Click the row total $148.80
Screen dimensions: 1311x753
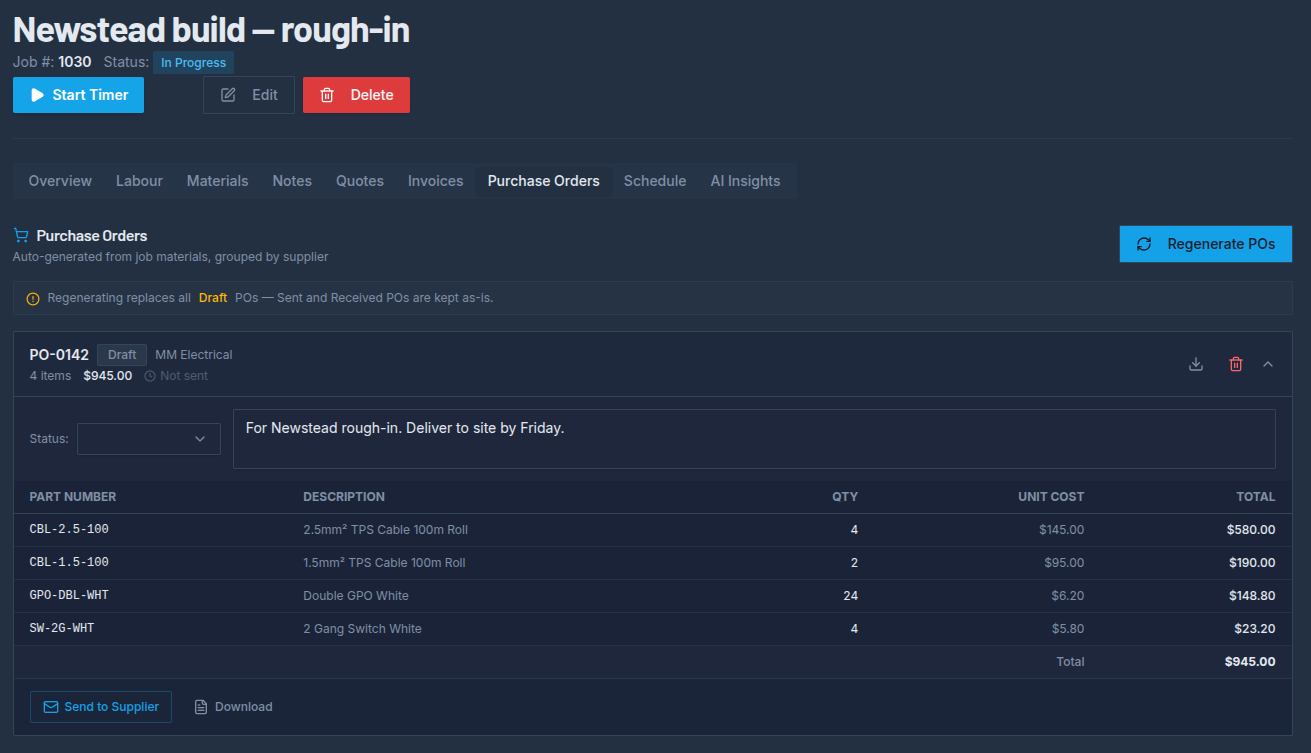coord(1252,596)
